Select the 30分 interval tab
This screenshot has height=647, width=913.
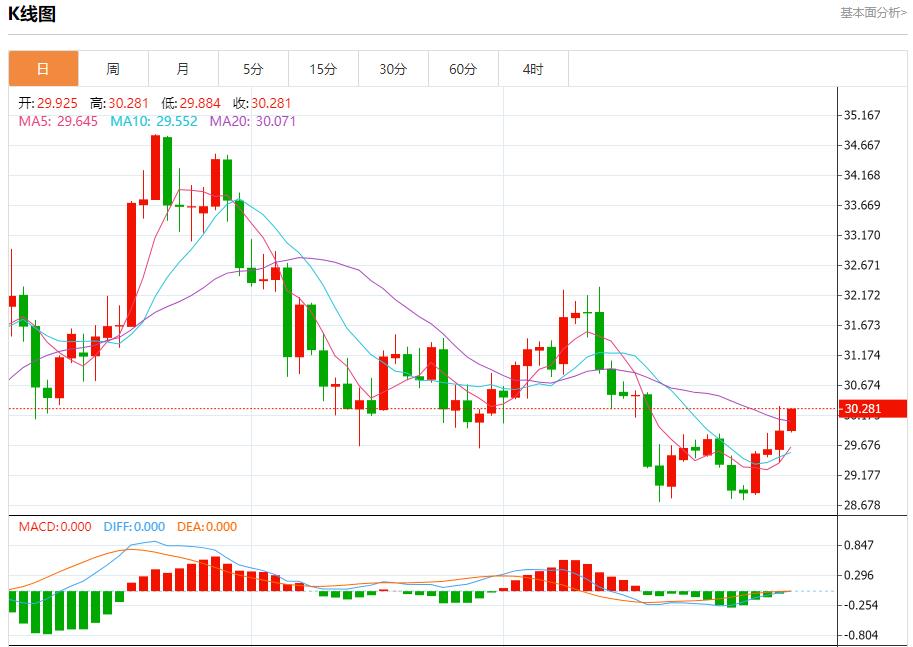393,69
